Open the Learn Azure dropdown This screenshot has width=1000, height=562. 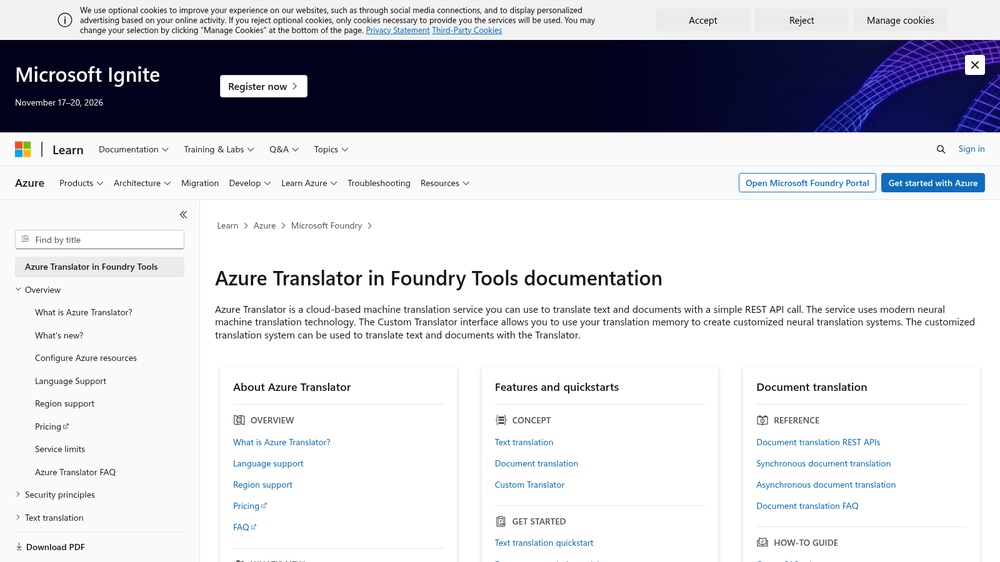(x=309, y=183)
